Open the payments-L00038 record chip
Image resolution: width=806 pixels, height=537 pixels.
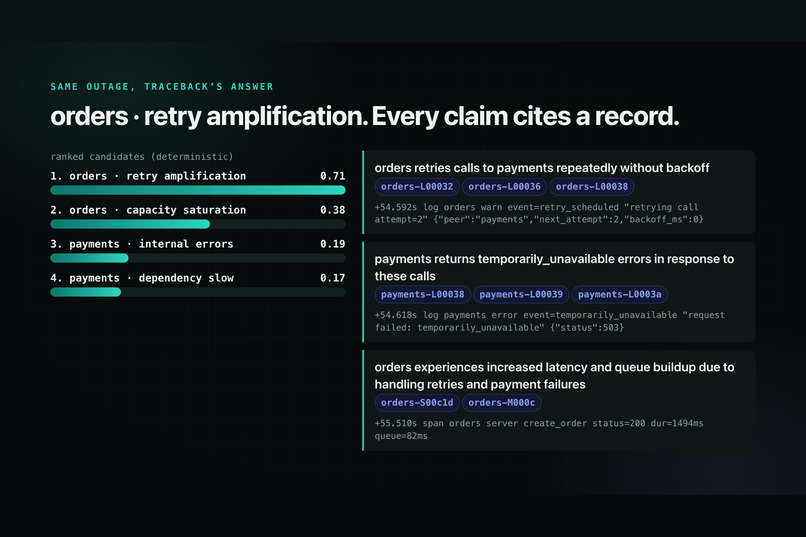pos(423,294)
